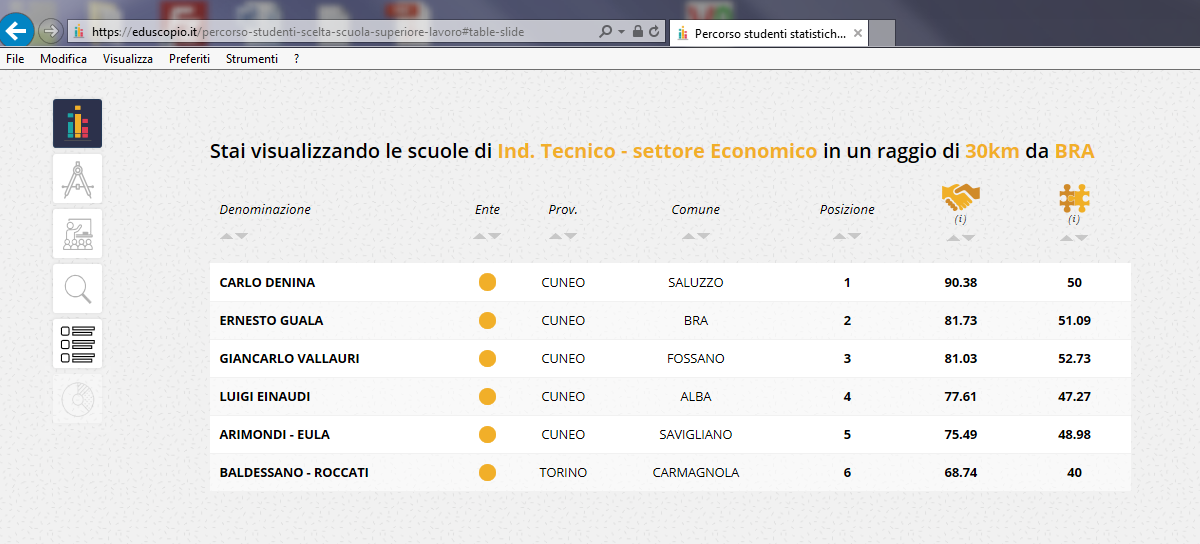The height and width of the screenshot is (544, 1200).
Task: Click the magnifying glass sidebar icon
Action: click(77, 289)
